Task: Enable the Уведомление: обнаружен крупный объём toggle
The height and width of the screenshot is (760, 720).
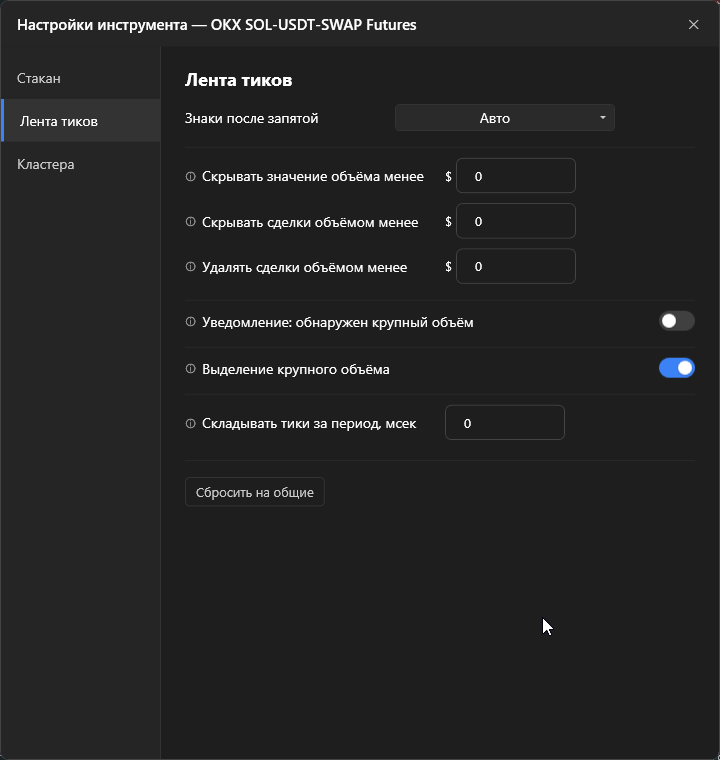Action: [677, 321]
